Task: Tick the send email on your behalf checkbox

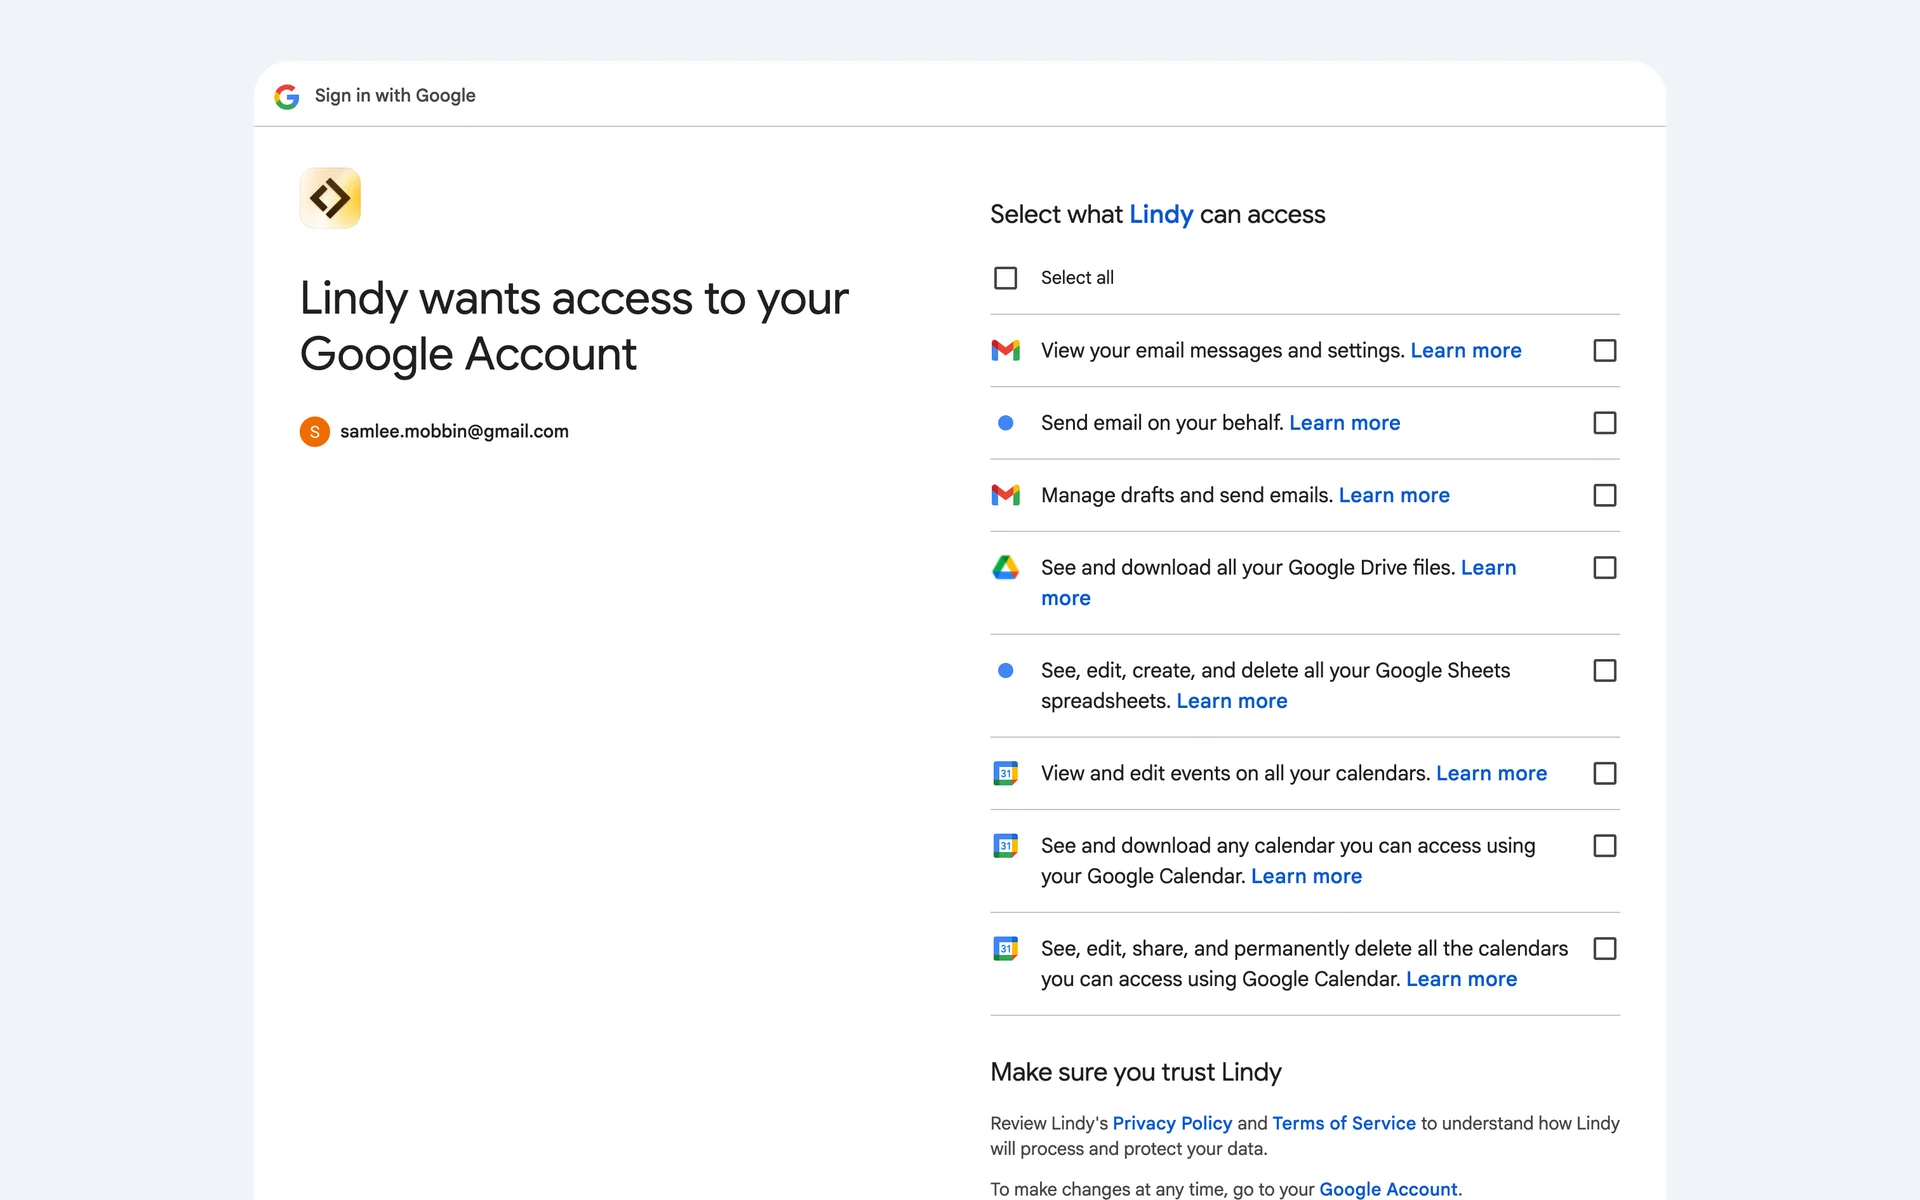Action: [1604, 423]
